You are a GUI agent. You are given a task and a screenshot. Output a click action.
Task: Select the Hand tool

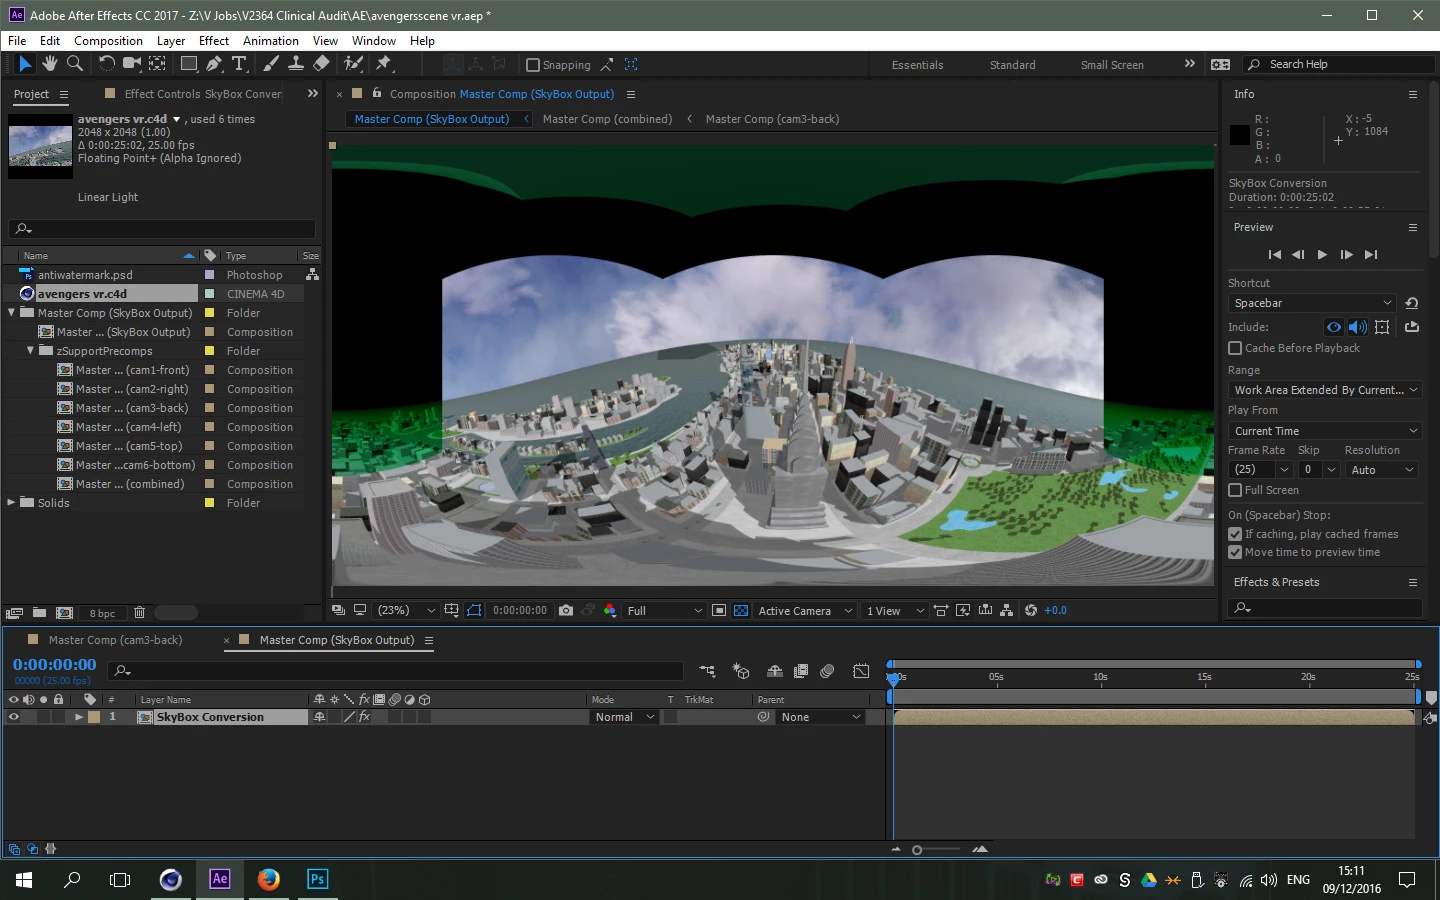(49, 64)
